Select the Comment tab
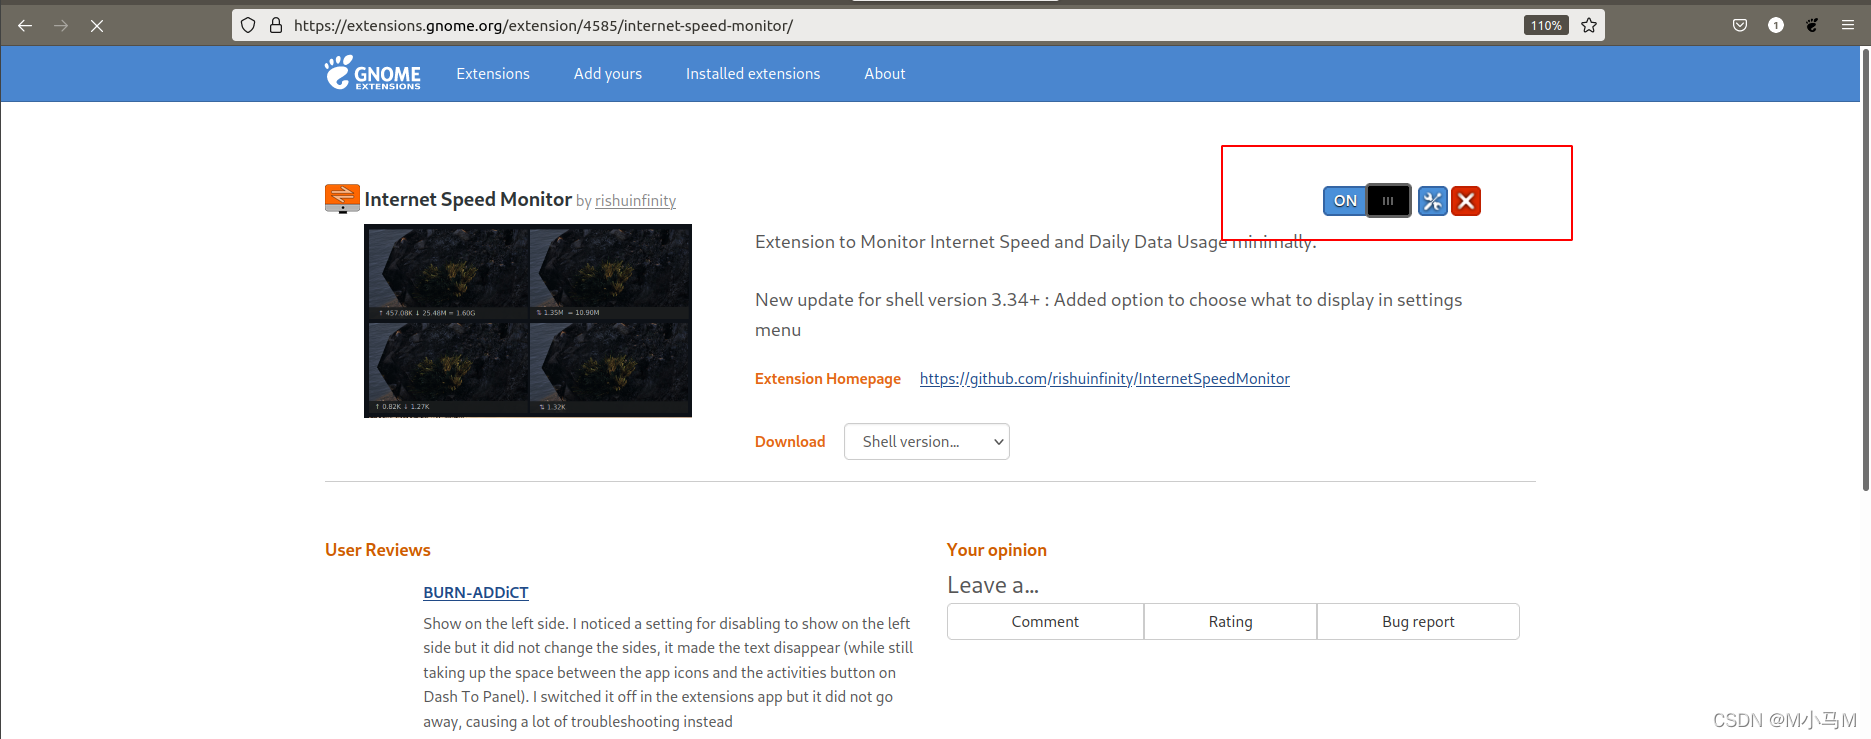The height and width of the screenshot is (739, 1871). click(1045, 622)
